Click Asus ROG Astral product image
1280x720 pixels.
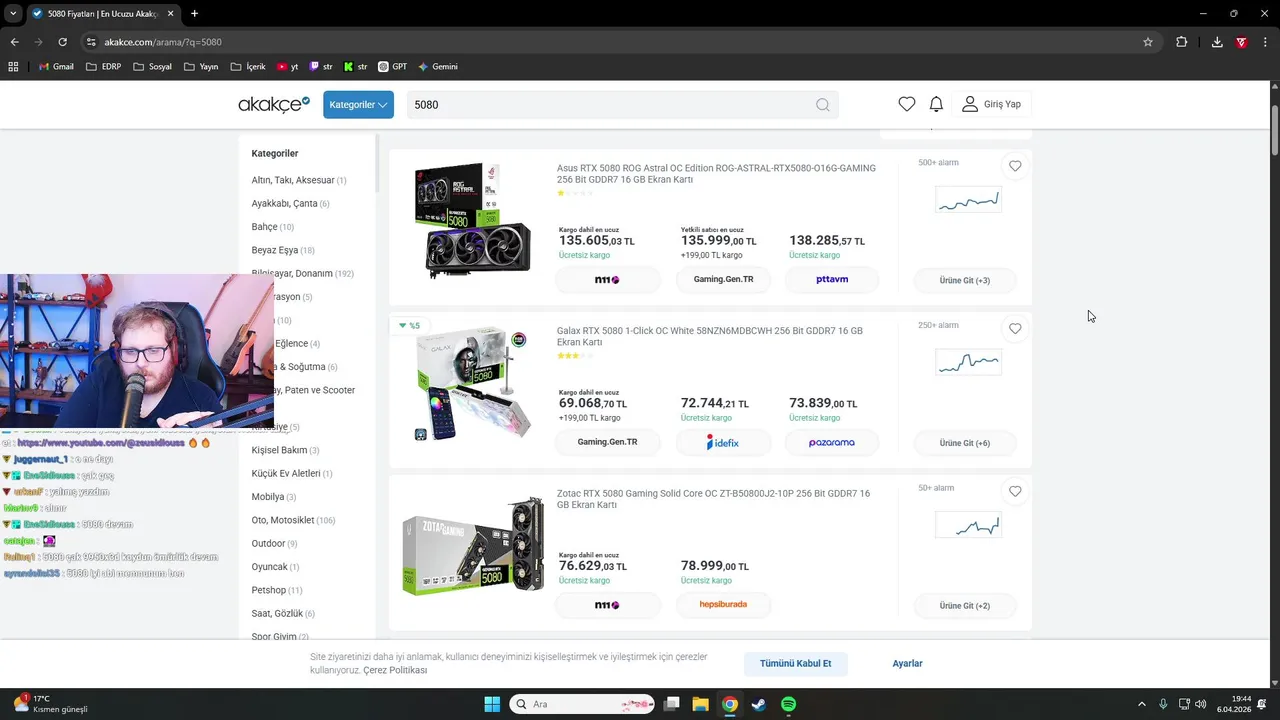(x=472, y=220)
